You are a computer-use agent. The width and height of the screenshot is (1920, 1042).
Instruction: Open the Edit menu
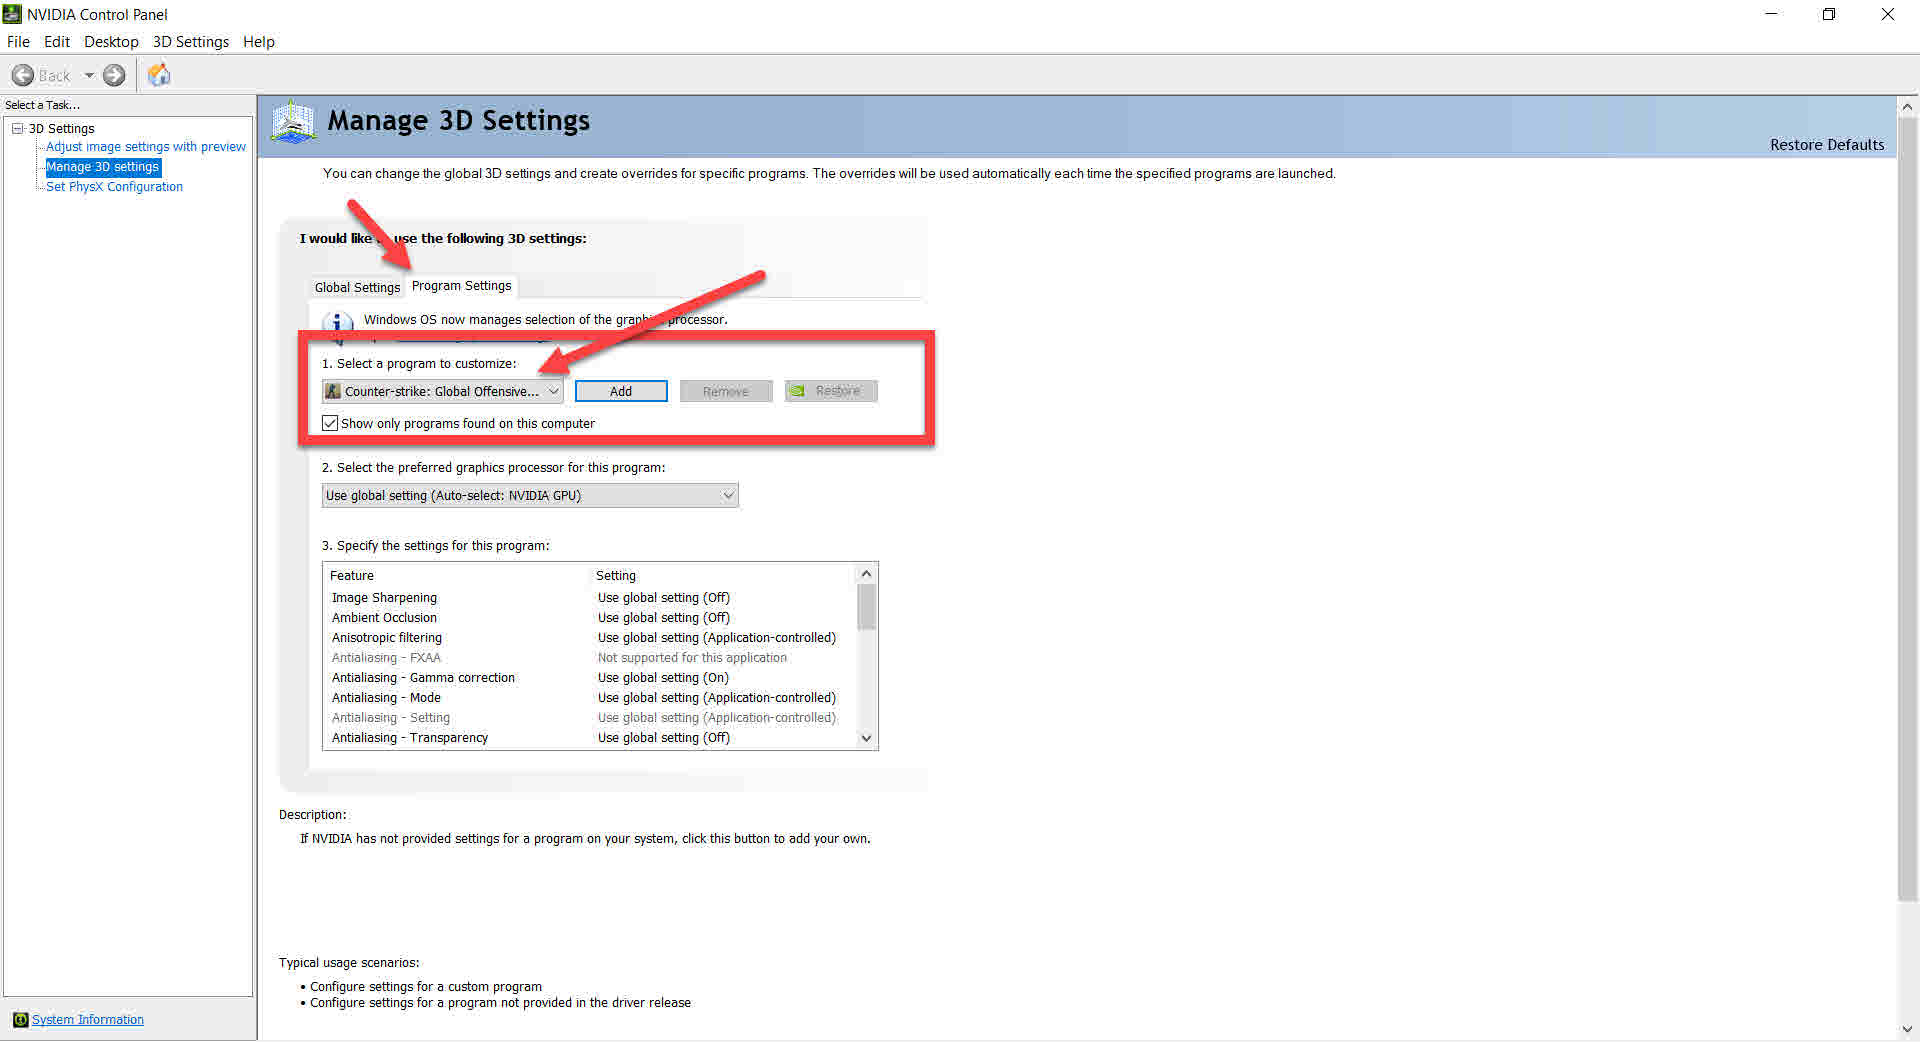[57, 42]
